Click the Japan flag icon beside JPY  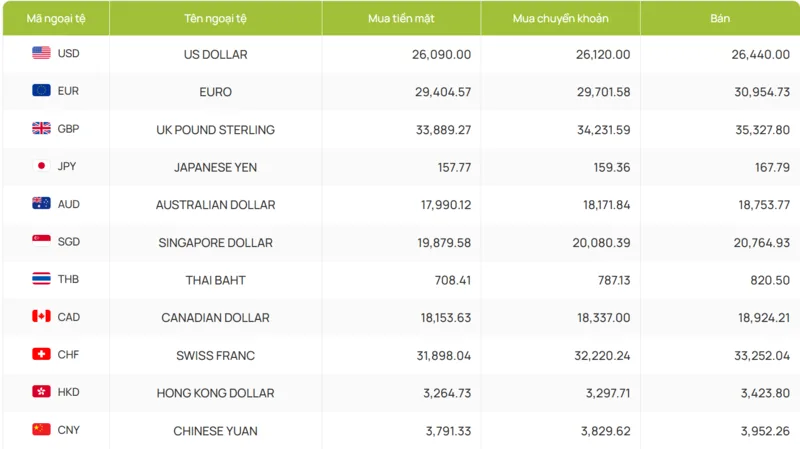(x=41, y=166)
